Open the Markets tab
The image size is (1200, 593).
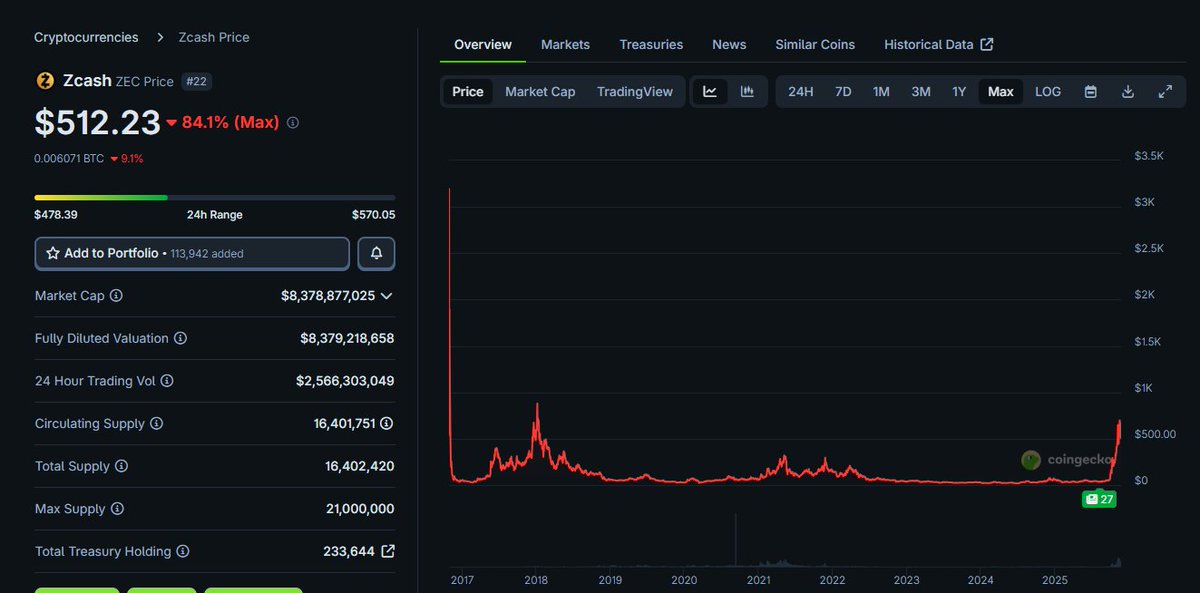click(x=566, y=44)
